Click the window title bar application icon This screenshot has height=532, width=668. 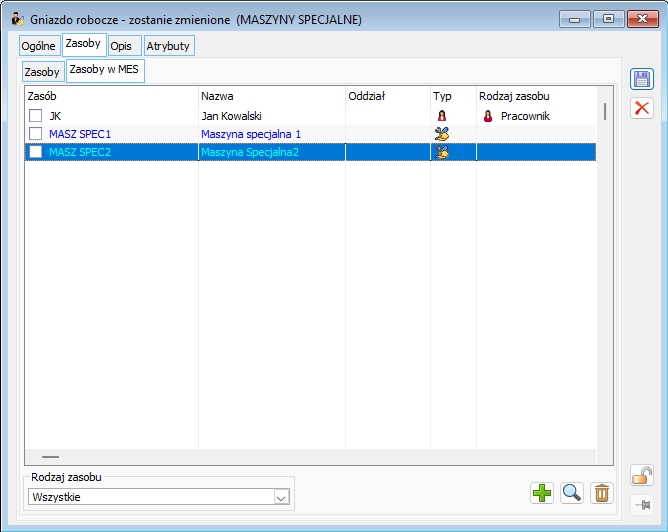17,19
